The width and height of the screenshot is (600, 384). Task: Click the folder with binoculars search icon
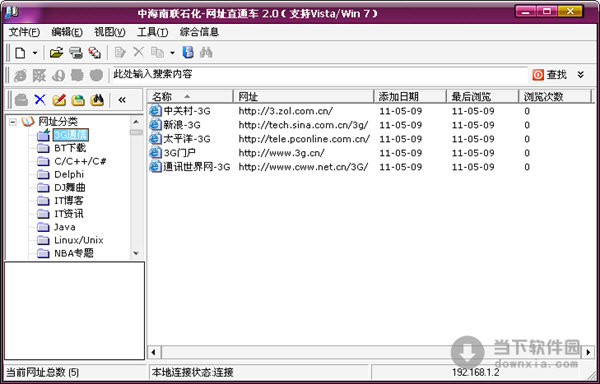(x=97, y=100)
